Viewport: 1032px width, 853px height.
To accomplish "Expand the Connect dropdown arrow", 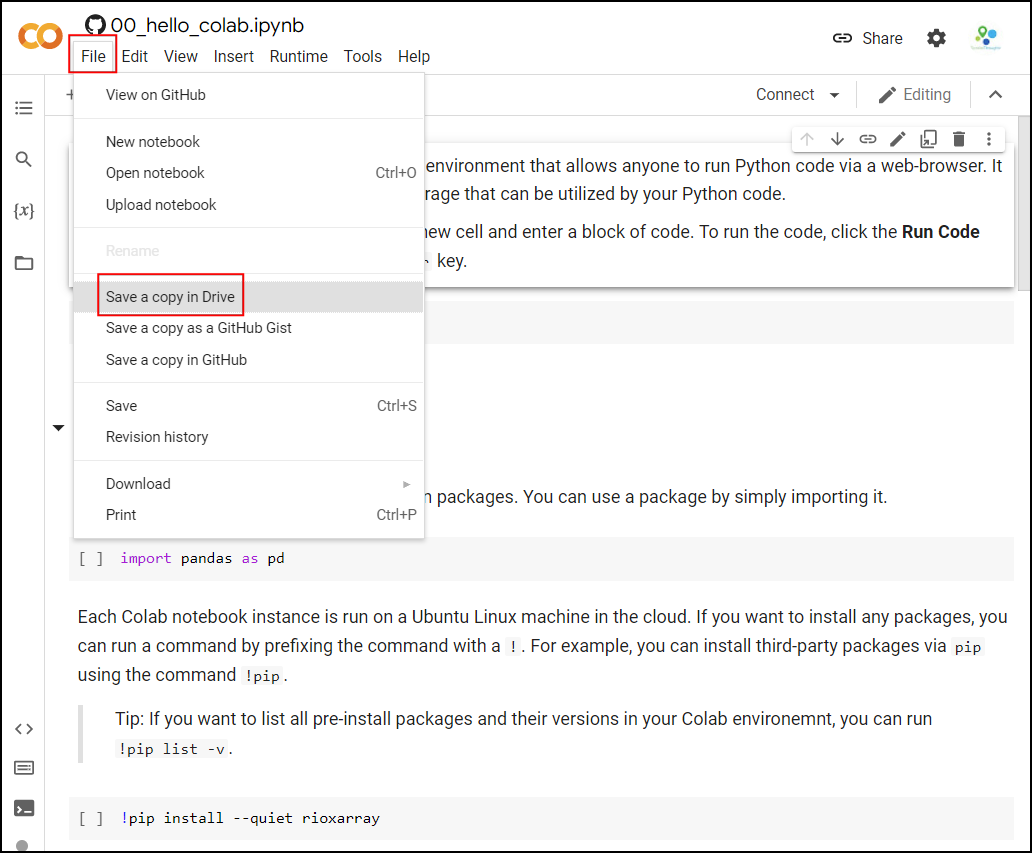I will click(x=834, y=95).
